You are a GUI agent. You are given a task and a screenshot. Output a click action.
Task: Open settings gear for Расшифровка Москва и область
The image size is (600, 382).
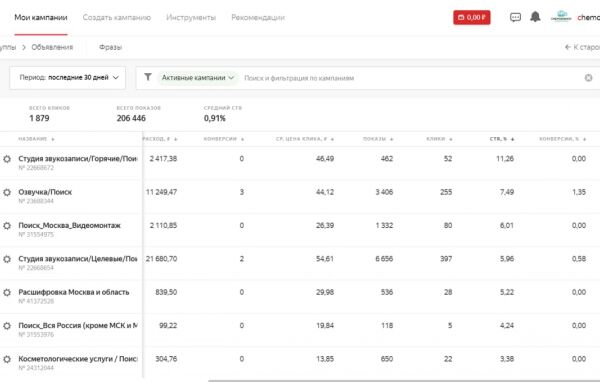pos(7,292)
